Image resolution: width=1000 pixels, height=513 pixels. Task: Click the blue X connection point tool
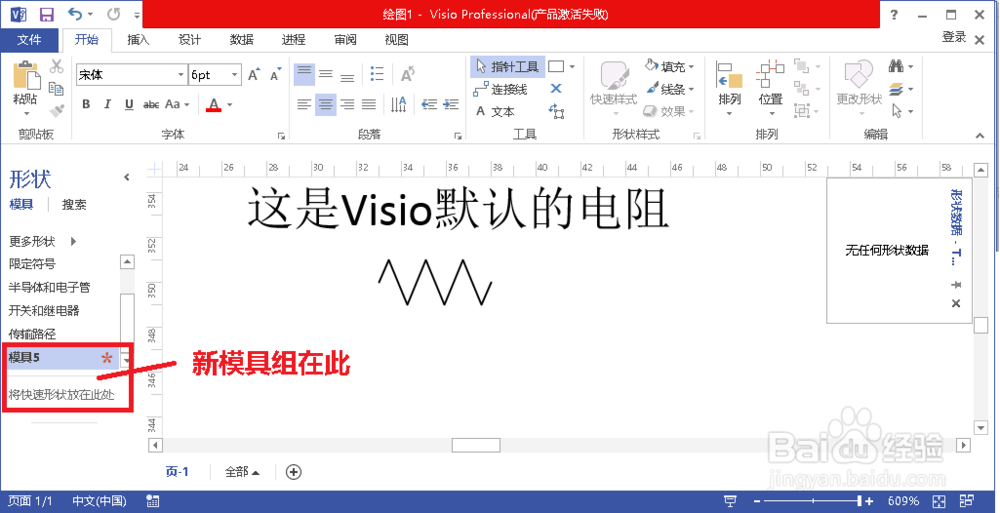pyautogui.click(x=556, y=89)
